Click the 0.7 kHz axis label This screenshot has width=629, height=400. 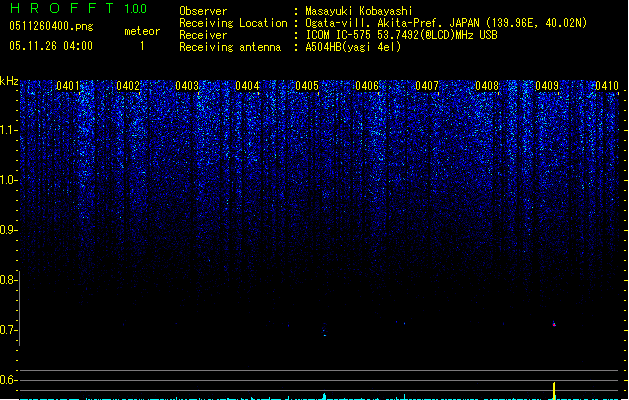8,330
